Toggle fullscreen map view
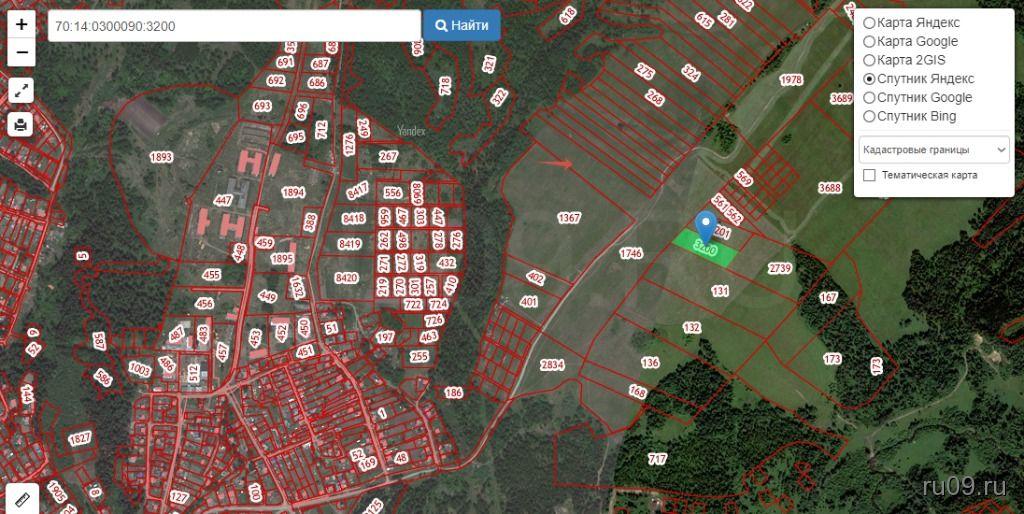The image size is (1024, 514). [x=22, y=91]
